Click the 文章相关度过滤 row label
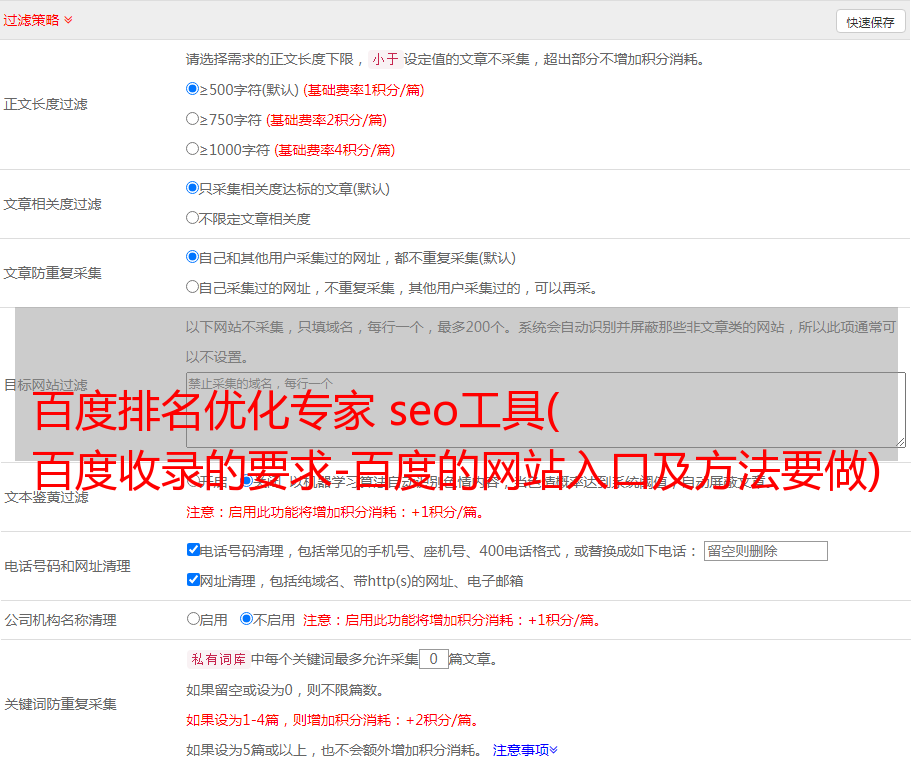The image size is (912, 768). click(x=52, y=204)
